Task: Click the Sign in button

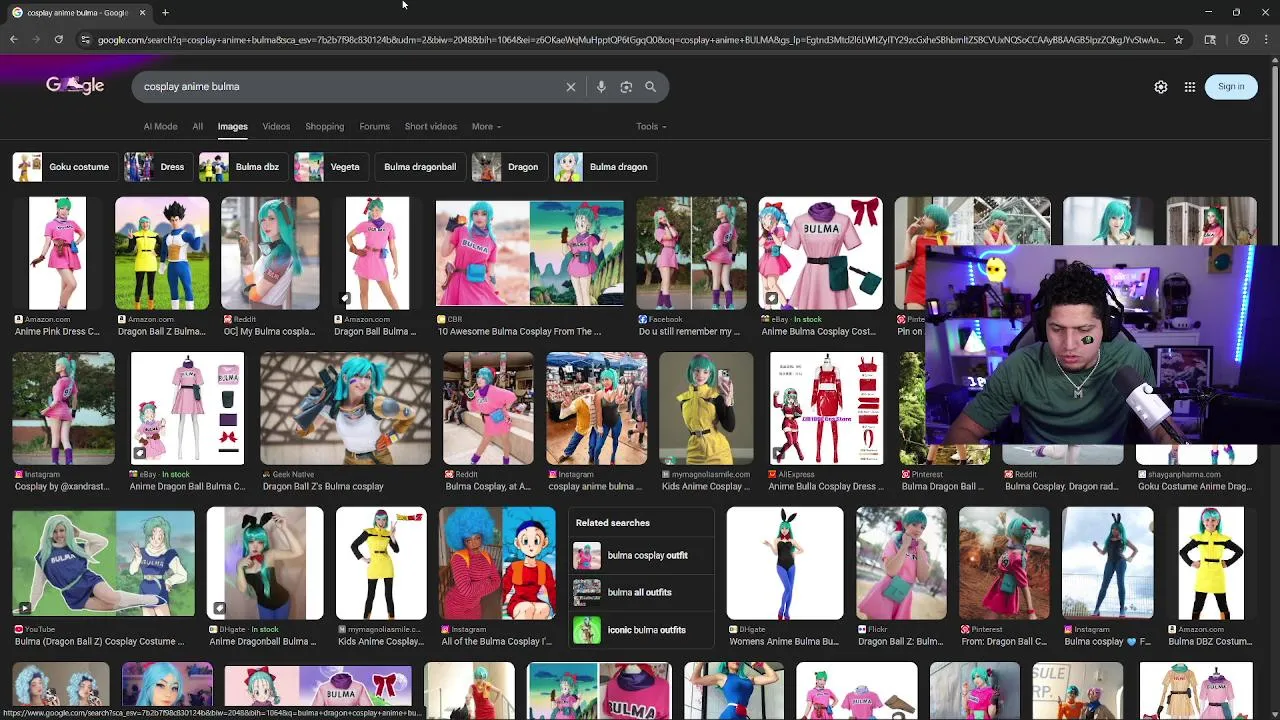Action: coord(1231,87)
